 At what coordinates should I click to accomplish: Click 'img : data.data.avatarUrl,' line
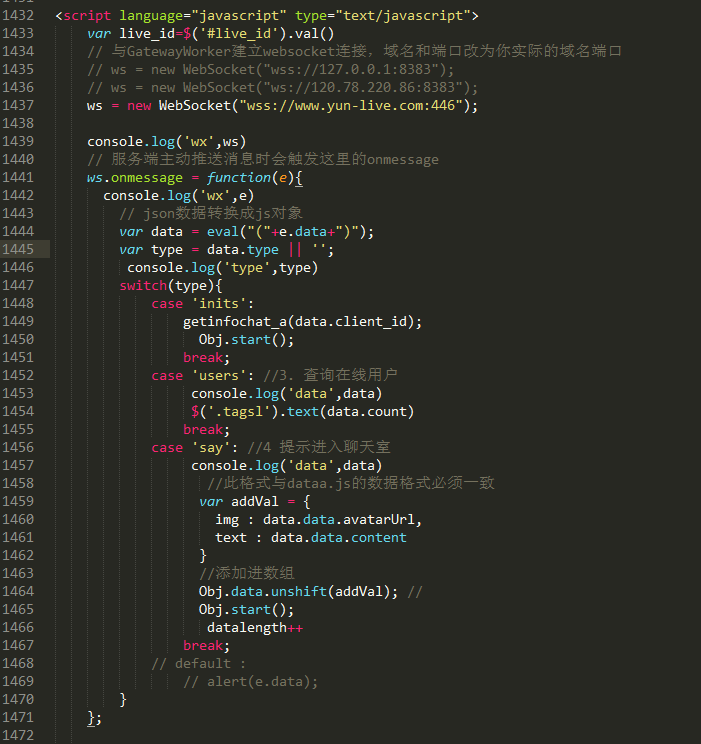click(x=318, y=520)
